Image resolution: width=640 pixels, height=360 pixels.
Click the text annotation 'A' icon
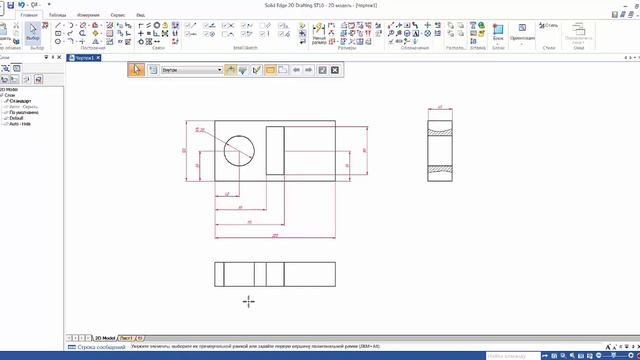point(416,33)
